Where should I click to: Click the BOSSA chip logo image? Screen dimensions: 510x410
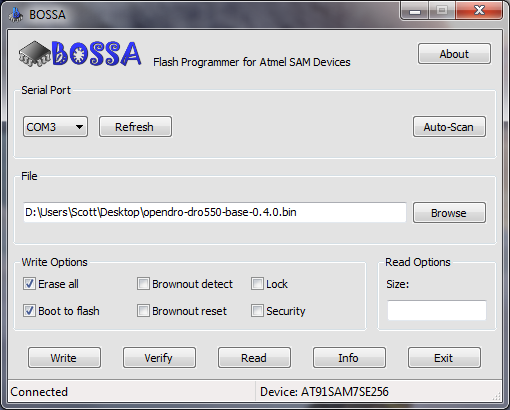80,53
